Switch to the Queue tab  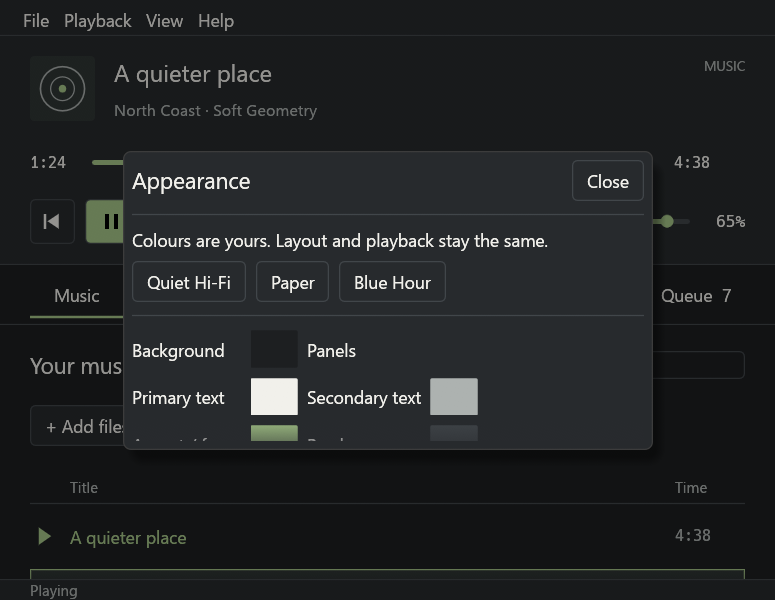point(696,296)
